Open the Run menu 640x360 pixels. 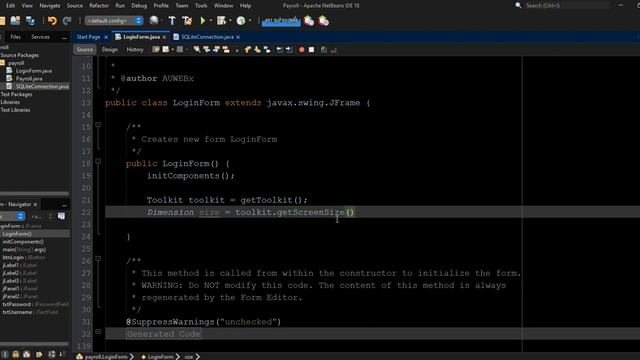(120, 6)
